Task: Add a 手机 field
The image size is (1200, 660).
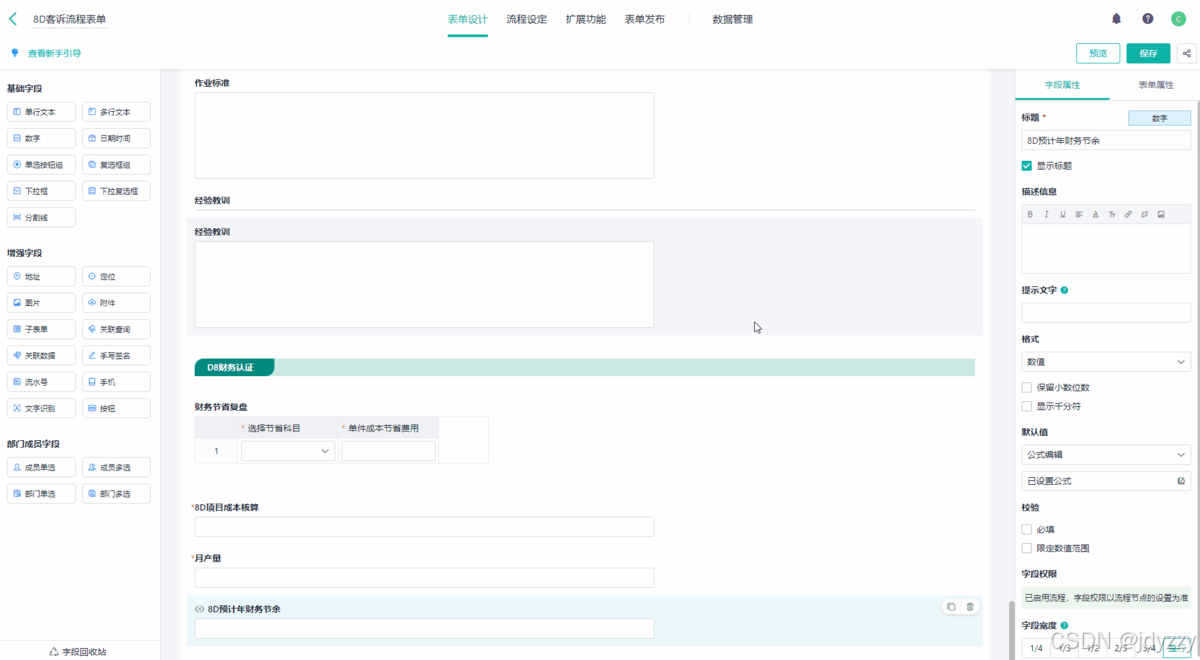Action: pyautogui.click(x=116, y=382)
